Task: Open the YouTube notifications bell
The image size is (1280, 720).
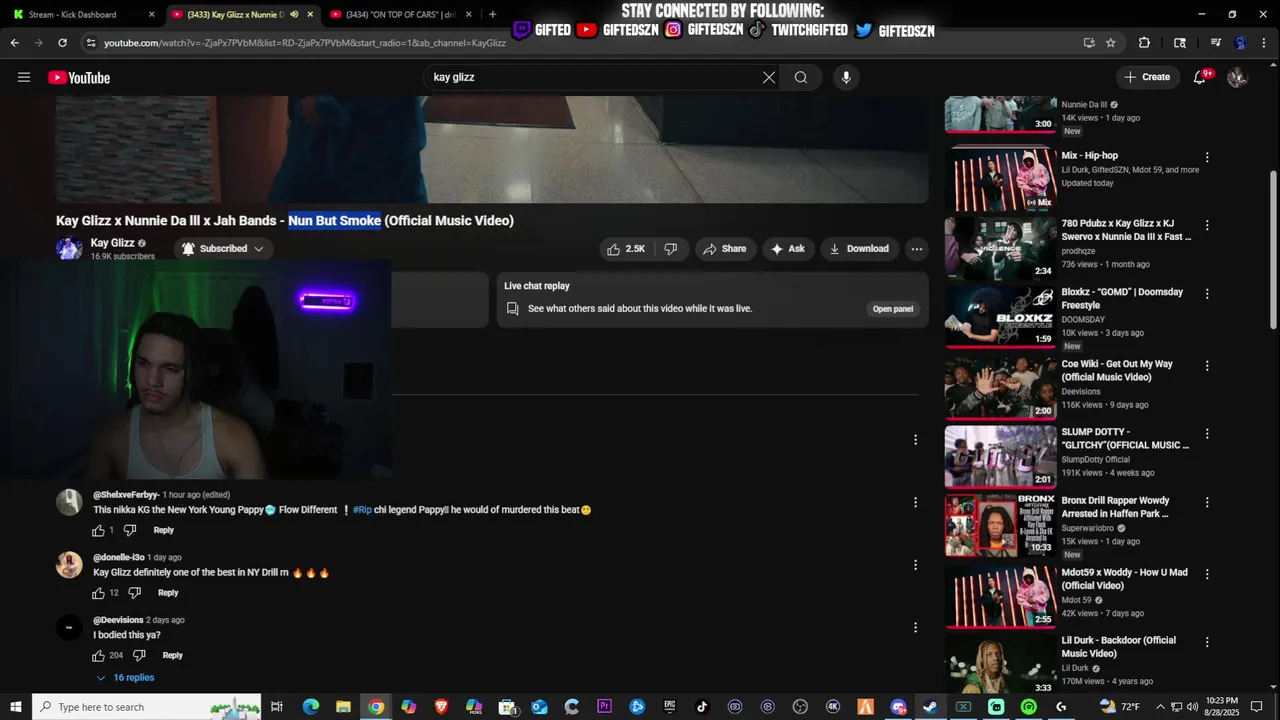Action: 1200,77
